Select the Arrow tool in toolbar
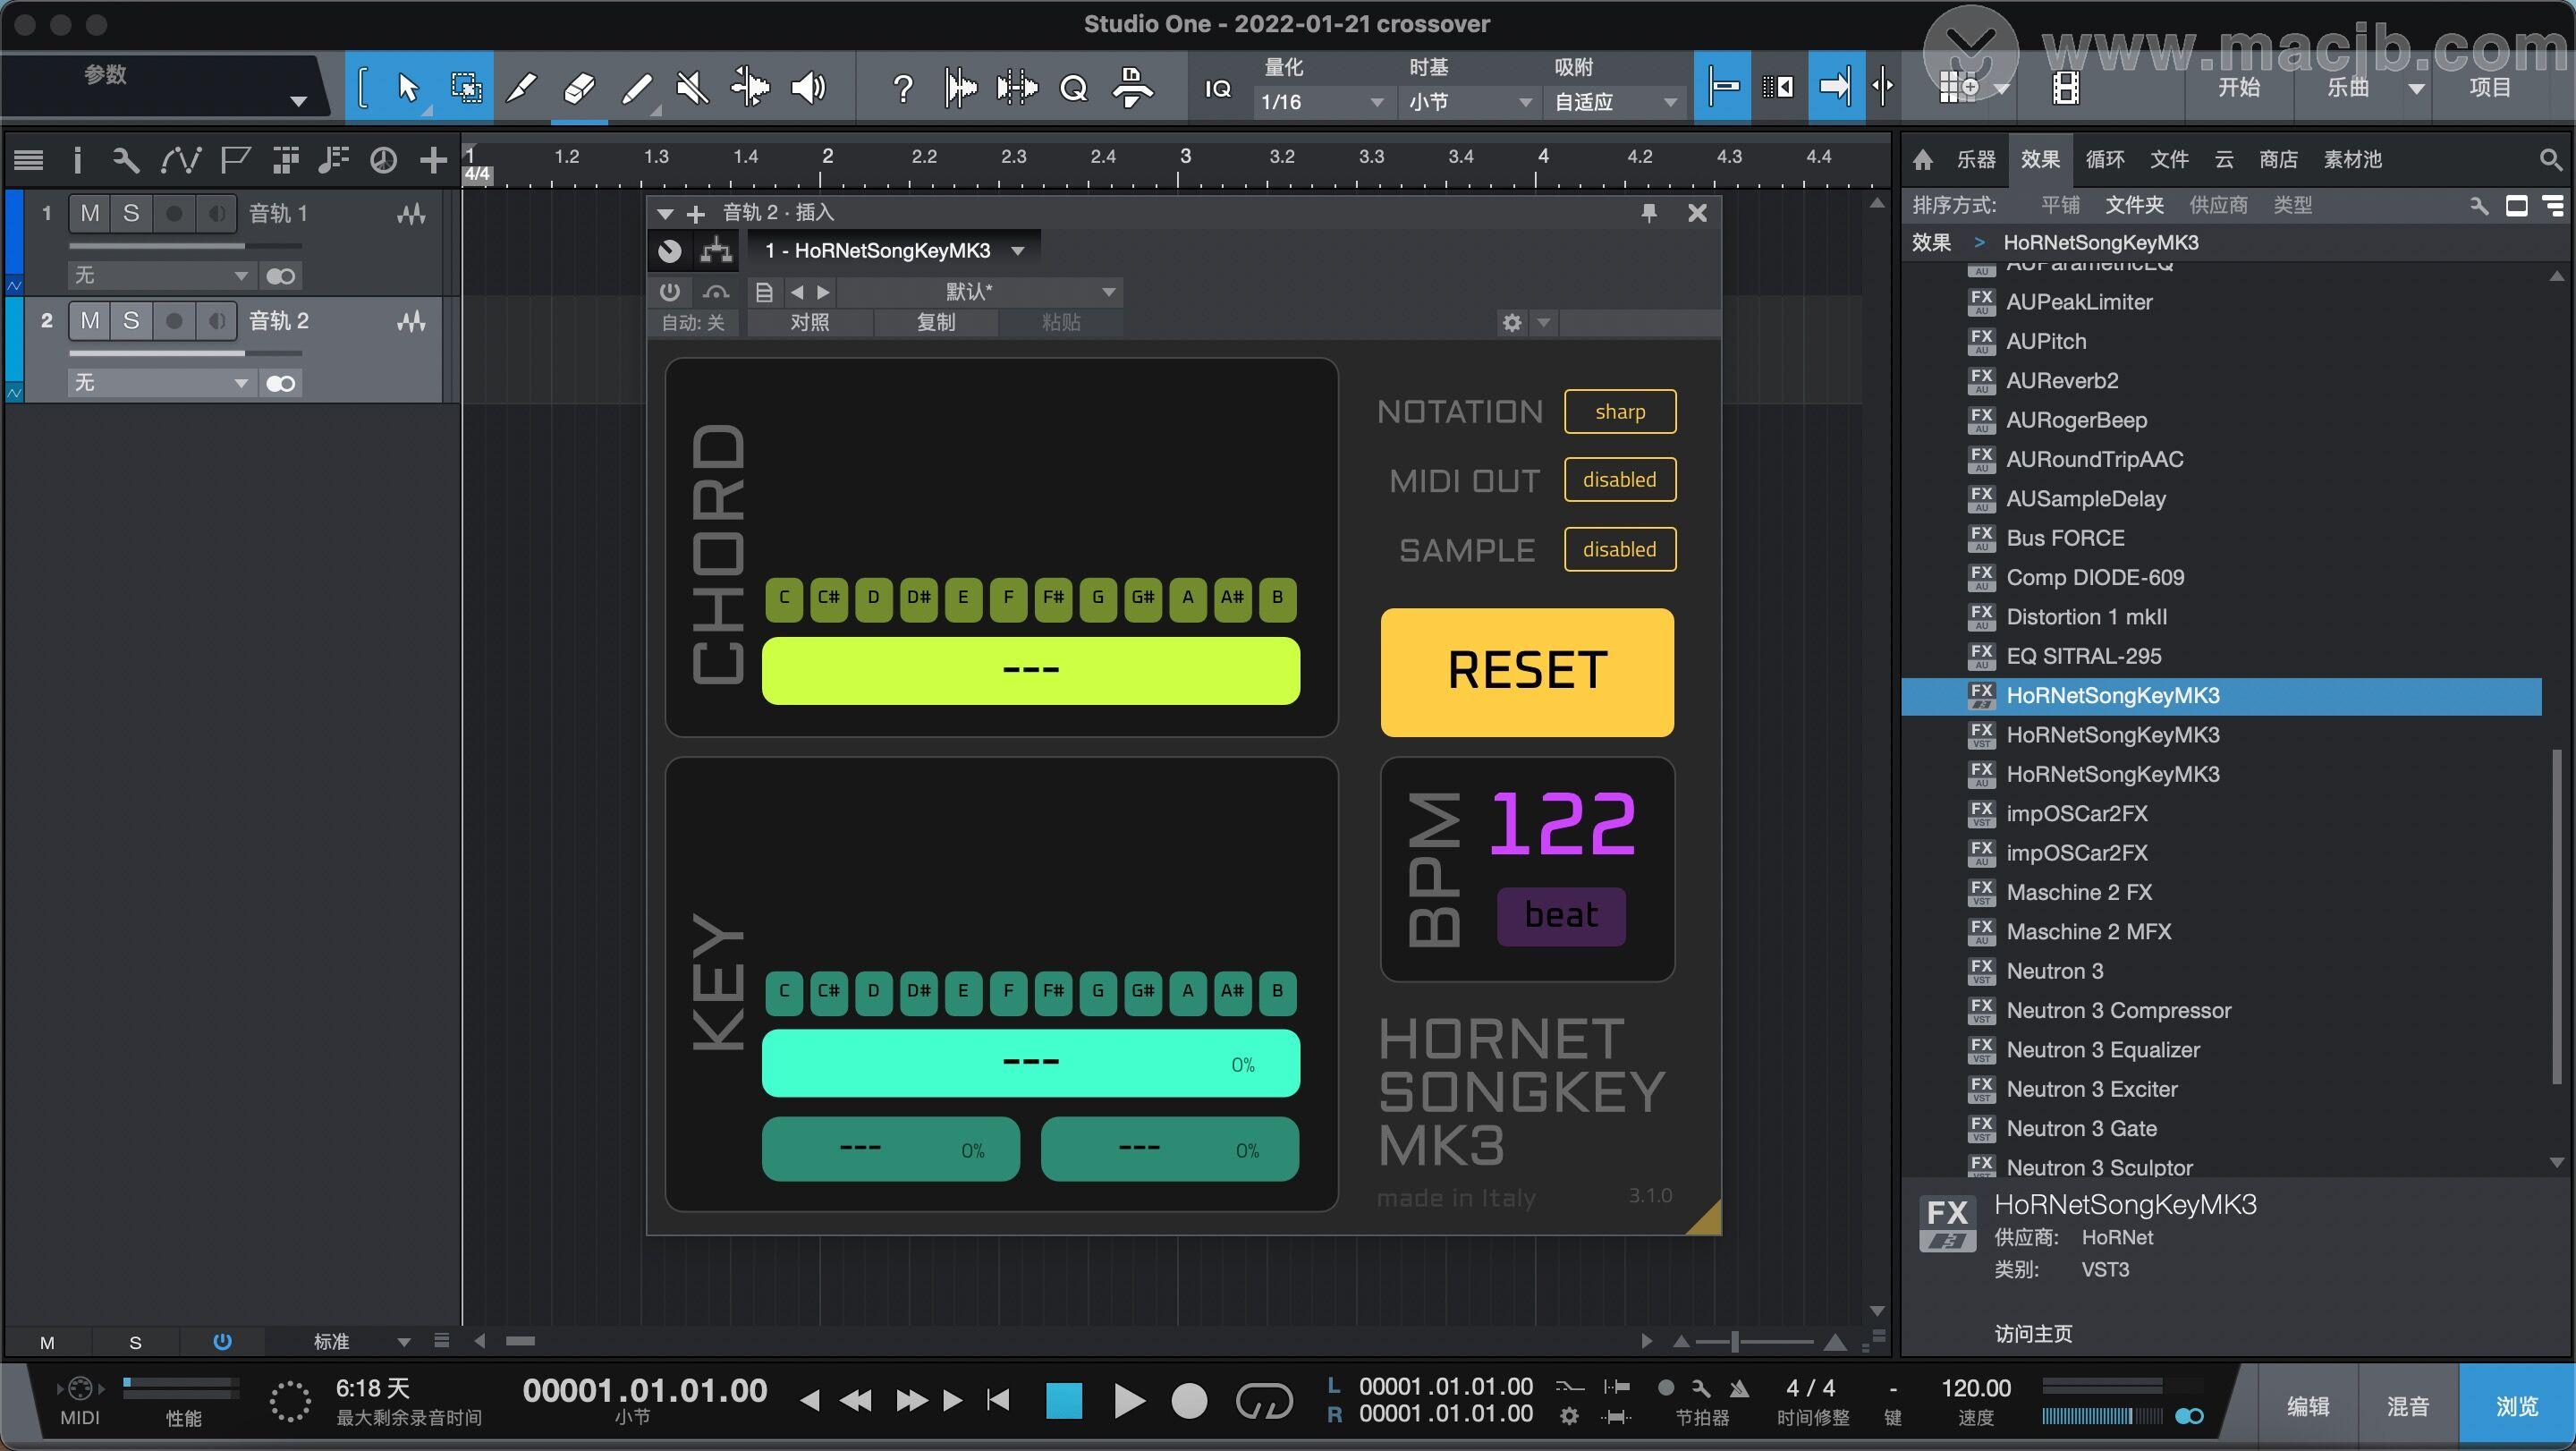This screenshot has height=1451, width=2576. tap(406, 88)
